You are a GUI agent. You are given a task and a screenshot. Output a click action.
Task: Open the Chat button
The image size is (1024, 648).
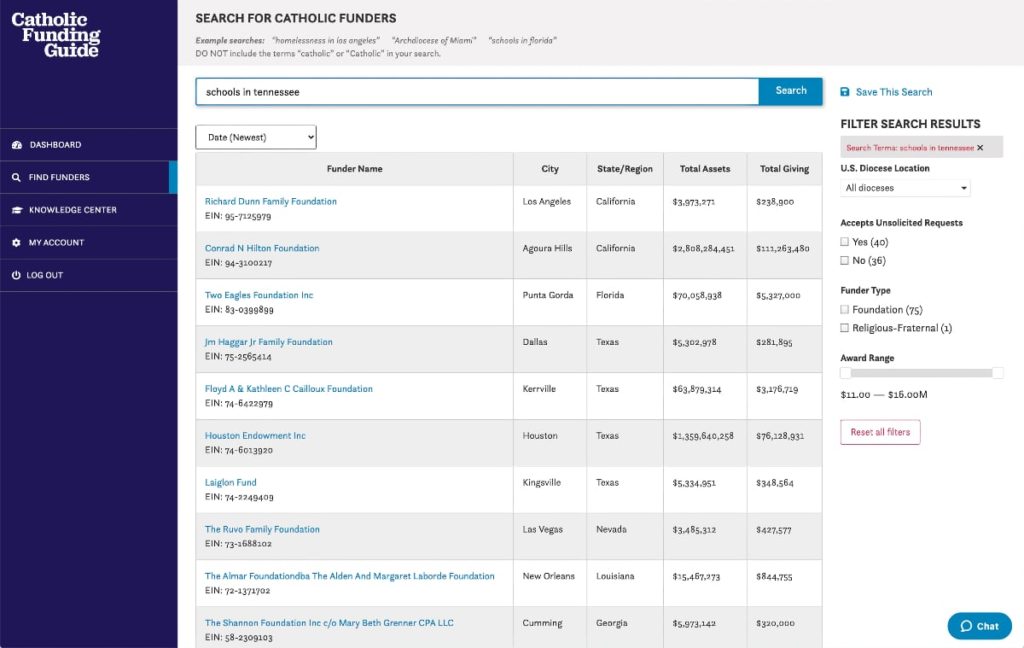click(x=980, y=626)
